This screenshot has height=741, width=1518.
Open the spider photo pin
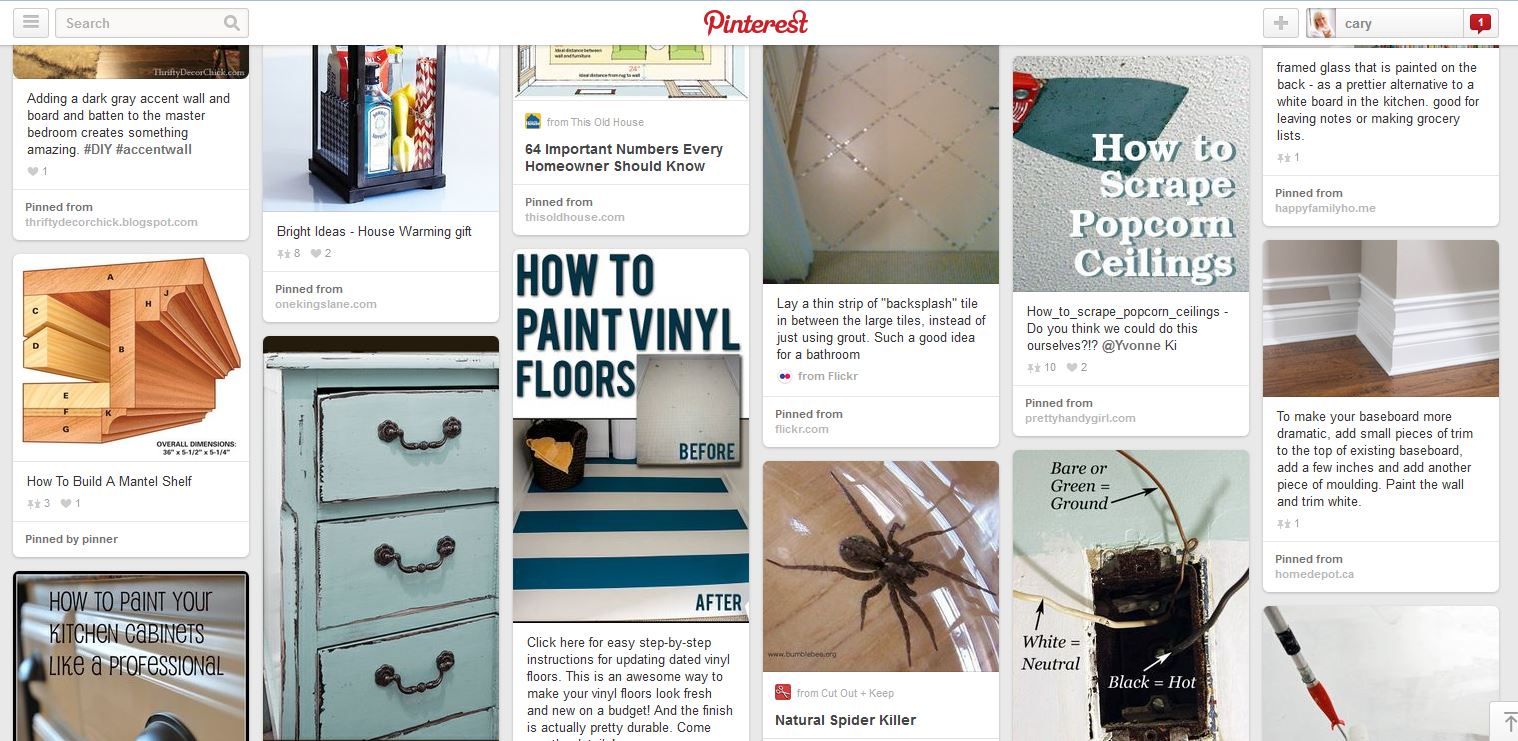tap(881, 566)
